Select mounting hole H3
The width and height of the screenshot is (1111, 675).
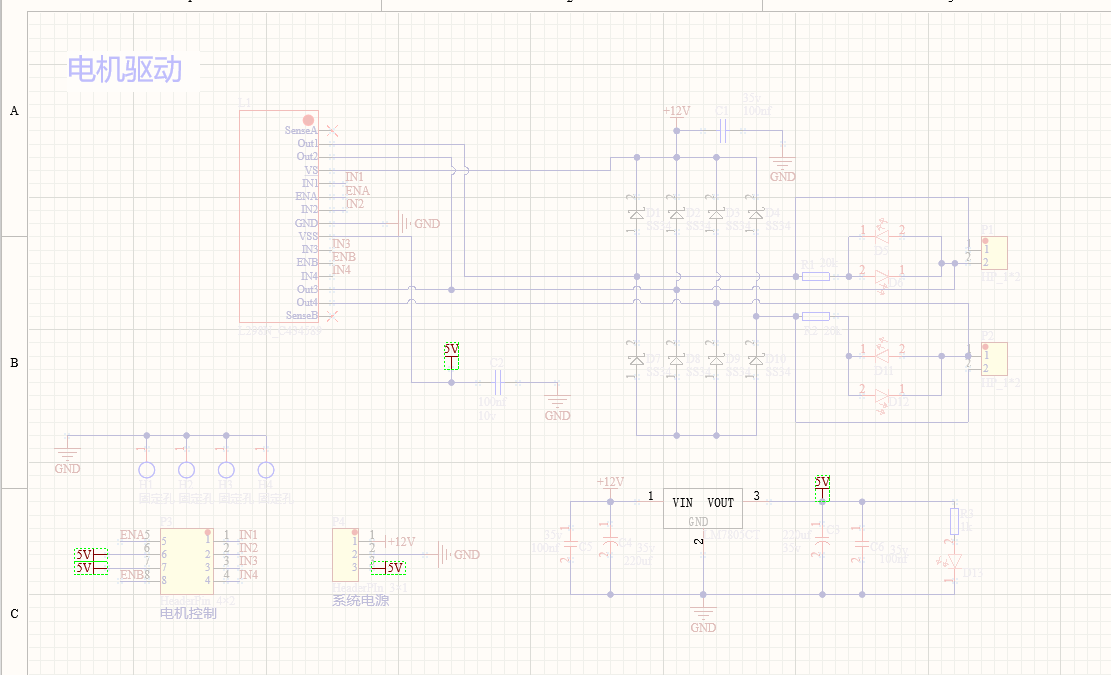pos(226,470)
